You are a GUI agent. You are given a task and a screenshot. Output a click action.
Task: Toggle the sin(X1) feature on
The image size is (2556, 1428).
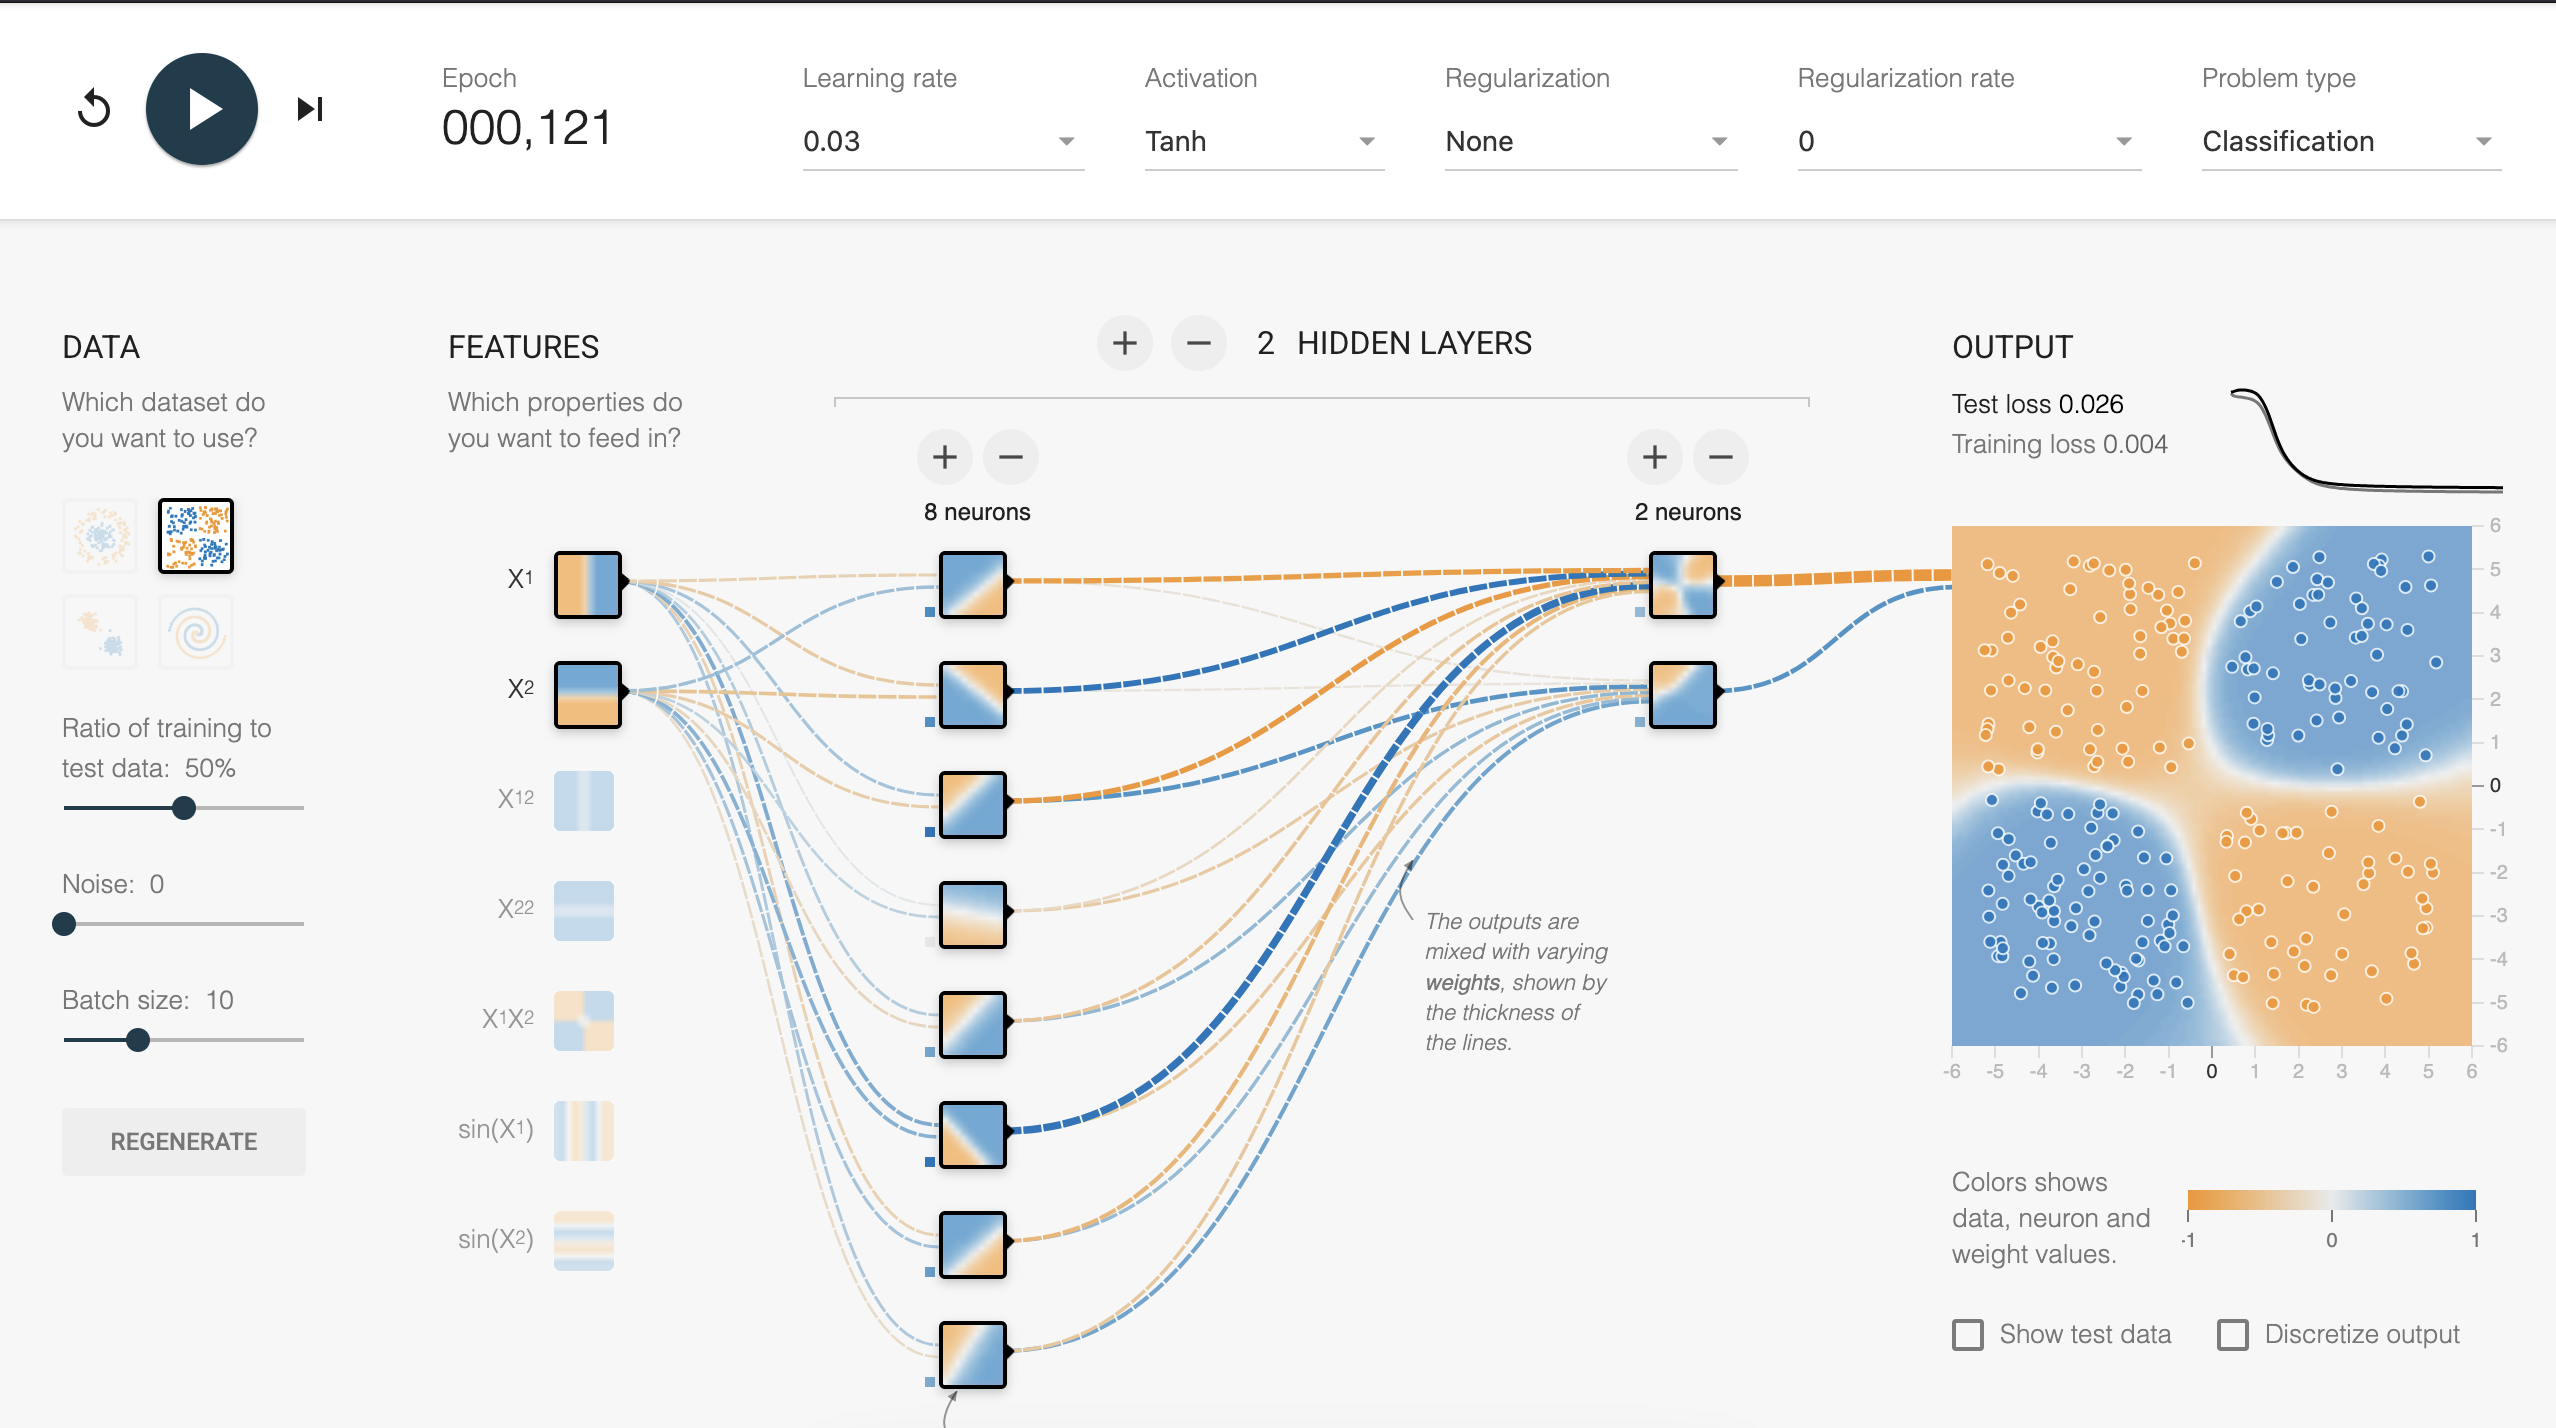[584, 1130]
